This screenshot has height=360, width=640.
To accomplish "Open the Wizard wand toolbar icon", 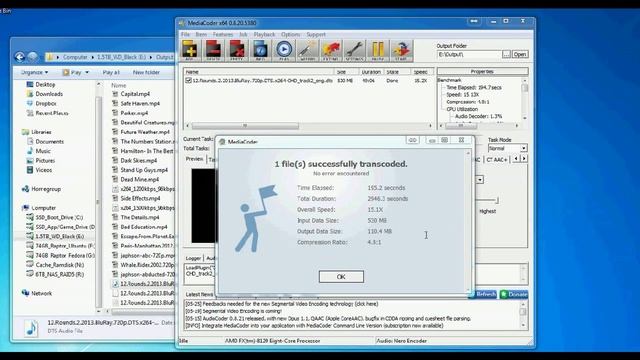I will click(x=307, y=51).
